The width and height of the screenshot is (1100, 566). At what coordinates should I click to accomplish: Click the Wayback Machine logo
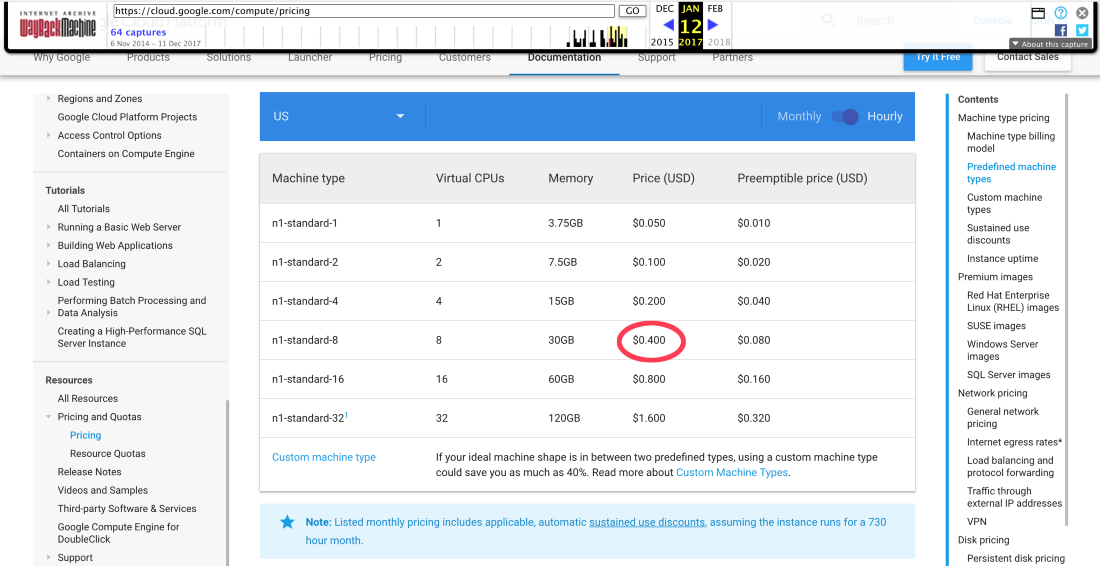(60, 25)
